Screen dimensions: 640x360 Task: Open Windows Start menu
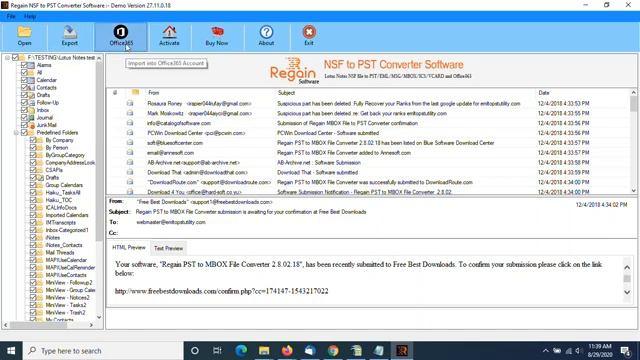(11, 351)
